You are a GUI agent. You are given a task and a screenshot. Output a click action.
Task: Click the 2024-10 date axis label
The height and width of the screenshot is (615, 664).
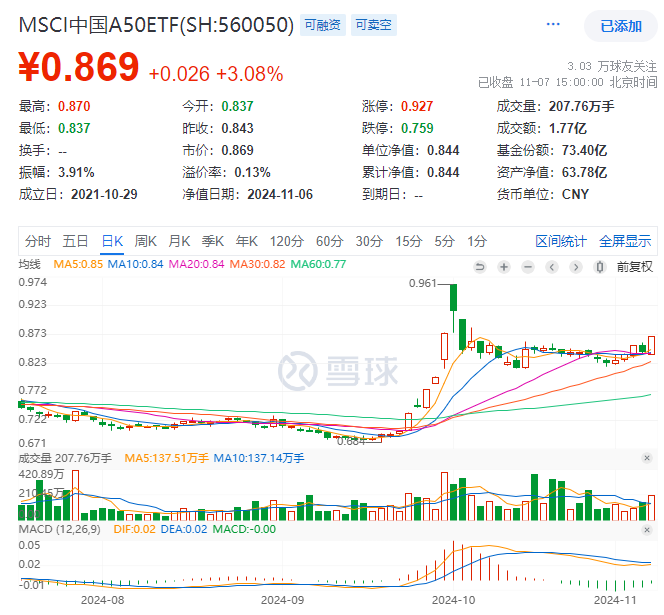coord(453,600)
